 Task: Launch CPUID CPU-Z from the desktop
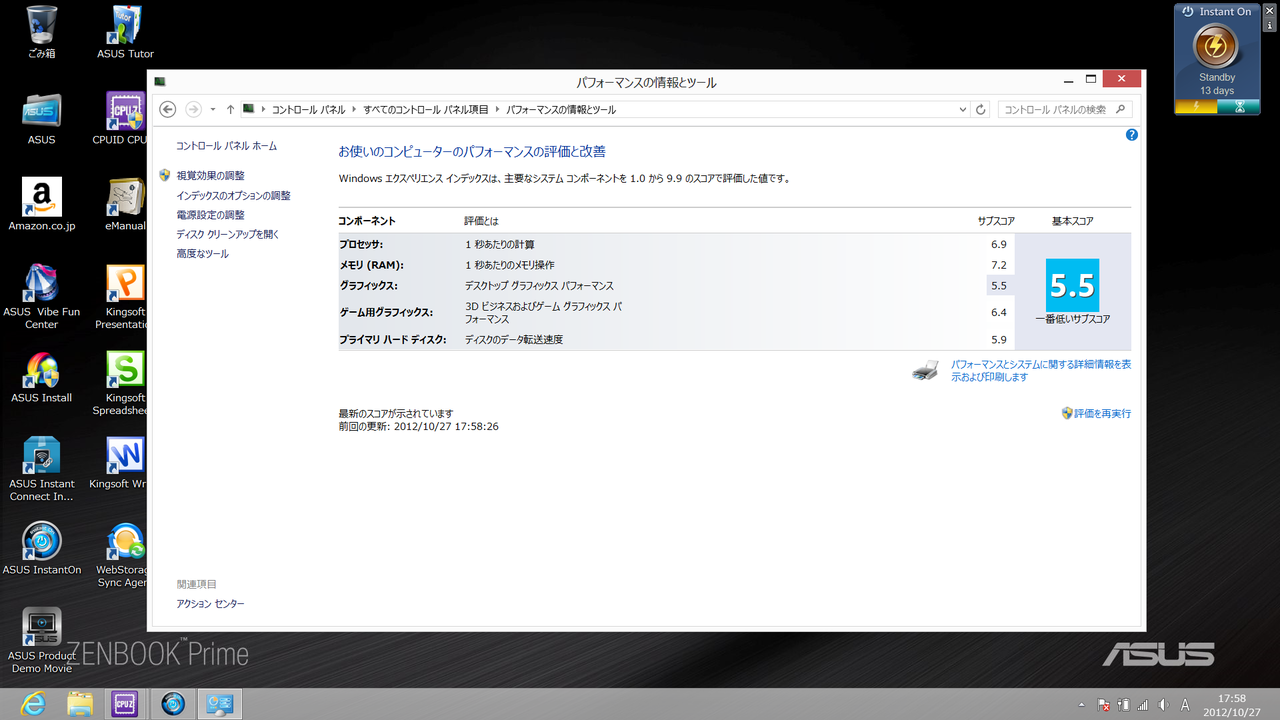pyautogui.click(x=120, y=118)
